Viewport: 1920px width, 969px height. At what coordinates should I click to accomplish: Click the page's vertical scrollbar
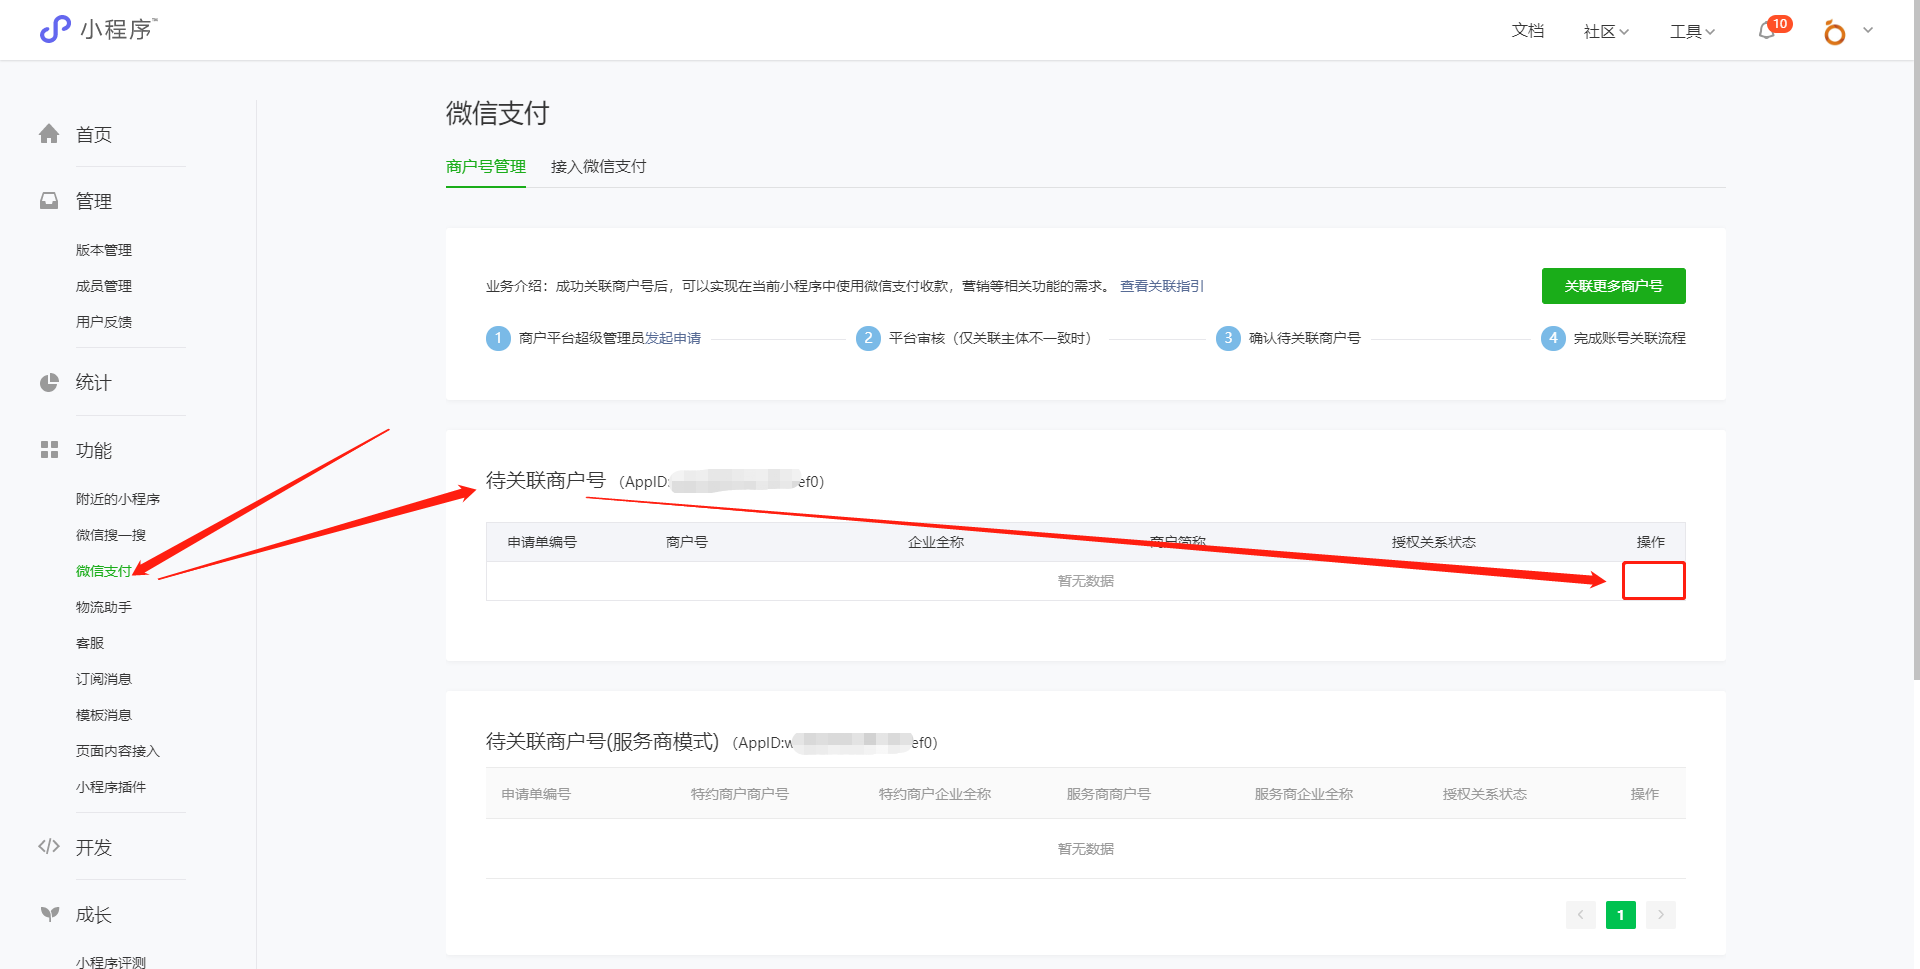(1915, 340)
